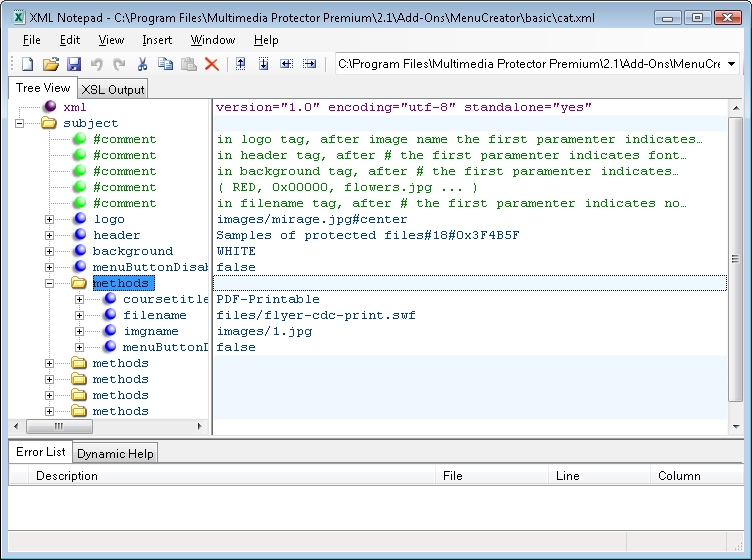Screen dimensions: 752x560
Task: Select the filename tree item
Action: (x=154, y=316)
